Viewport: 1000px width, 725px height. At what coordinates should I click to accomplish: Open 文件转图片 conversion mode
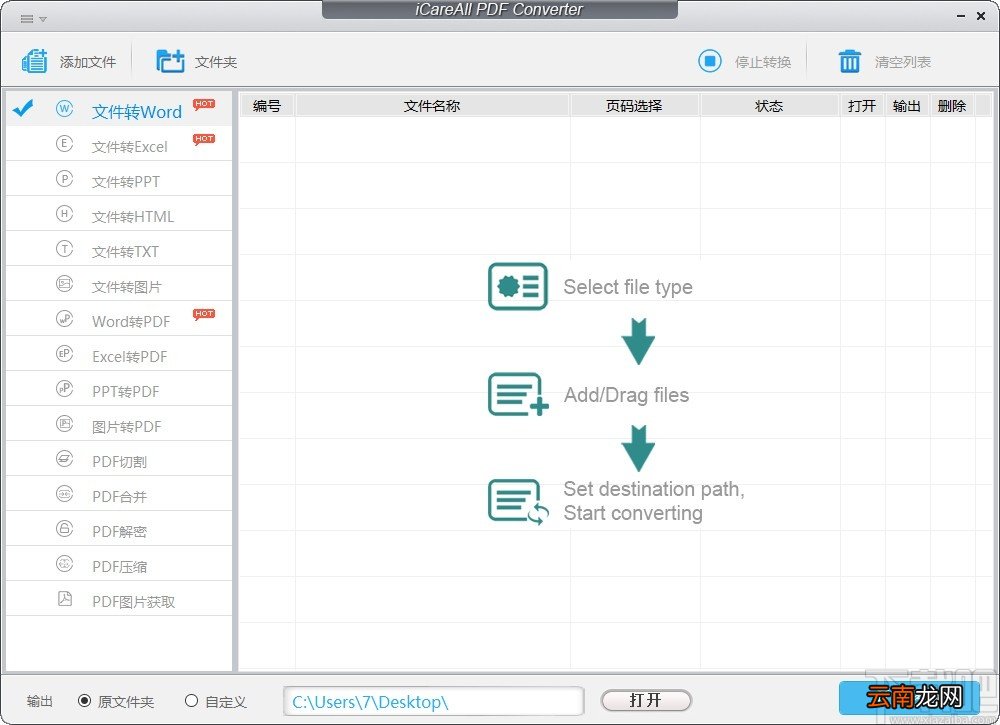click(119, 284)
